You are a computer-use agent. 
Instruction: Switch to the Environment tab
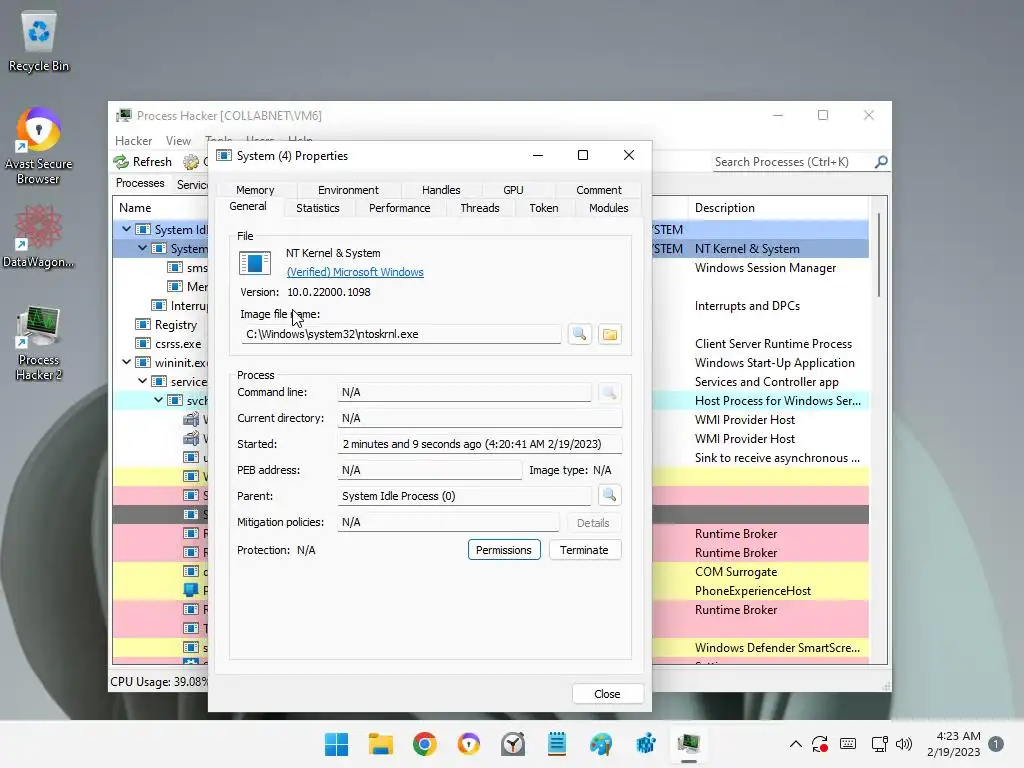(x=348, y=190)
